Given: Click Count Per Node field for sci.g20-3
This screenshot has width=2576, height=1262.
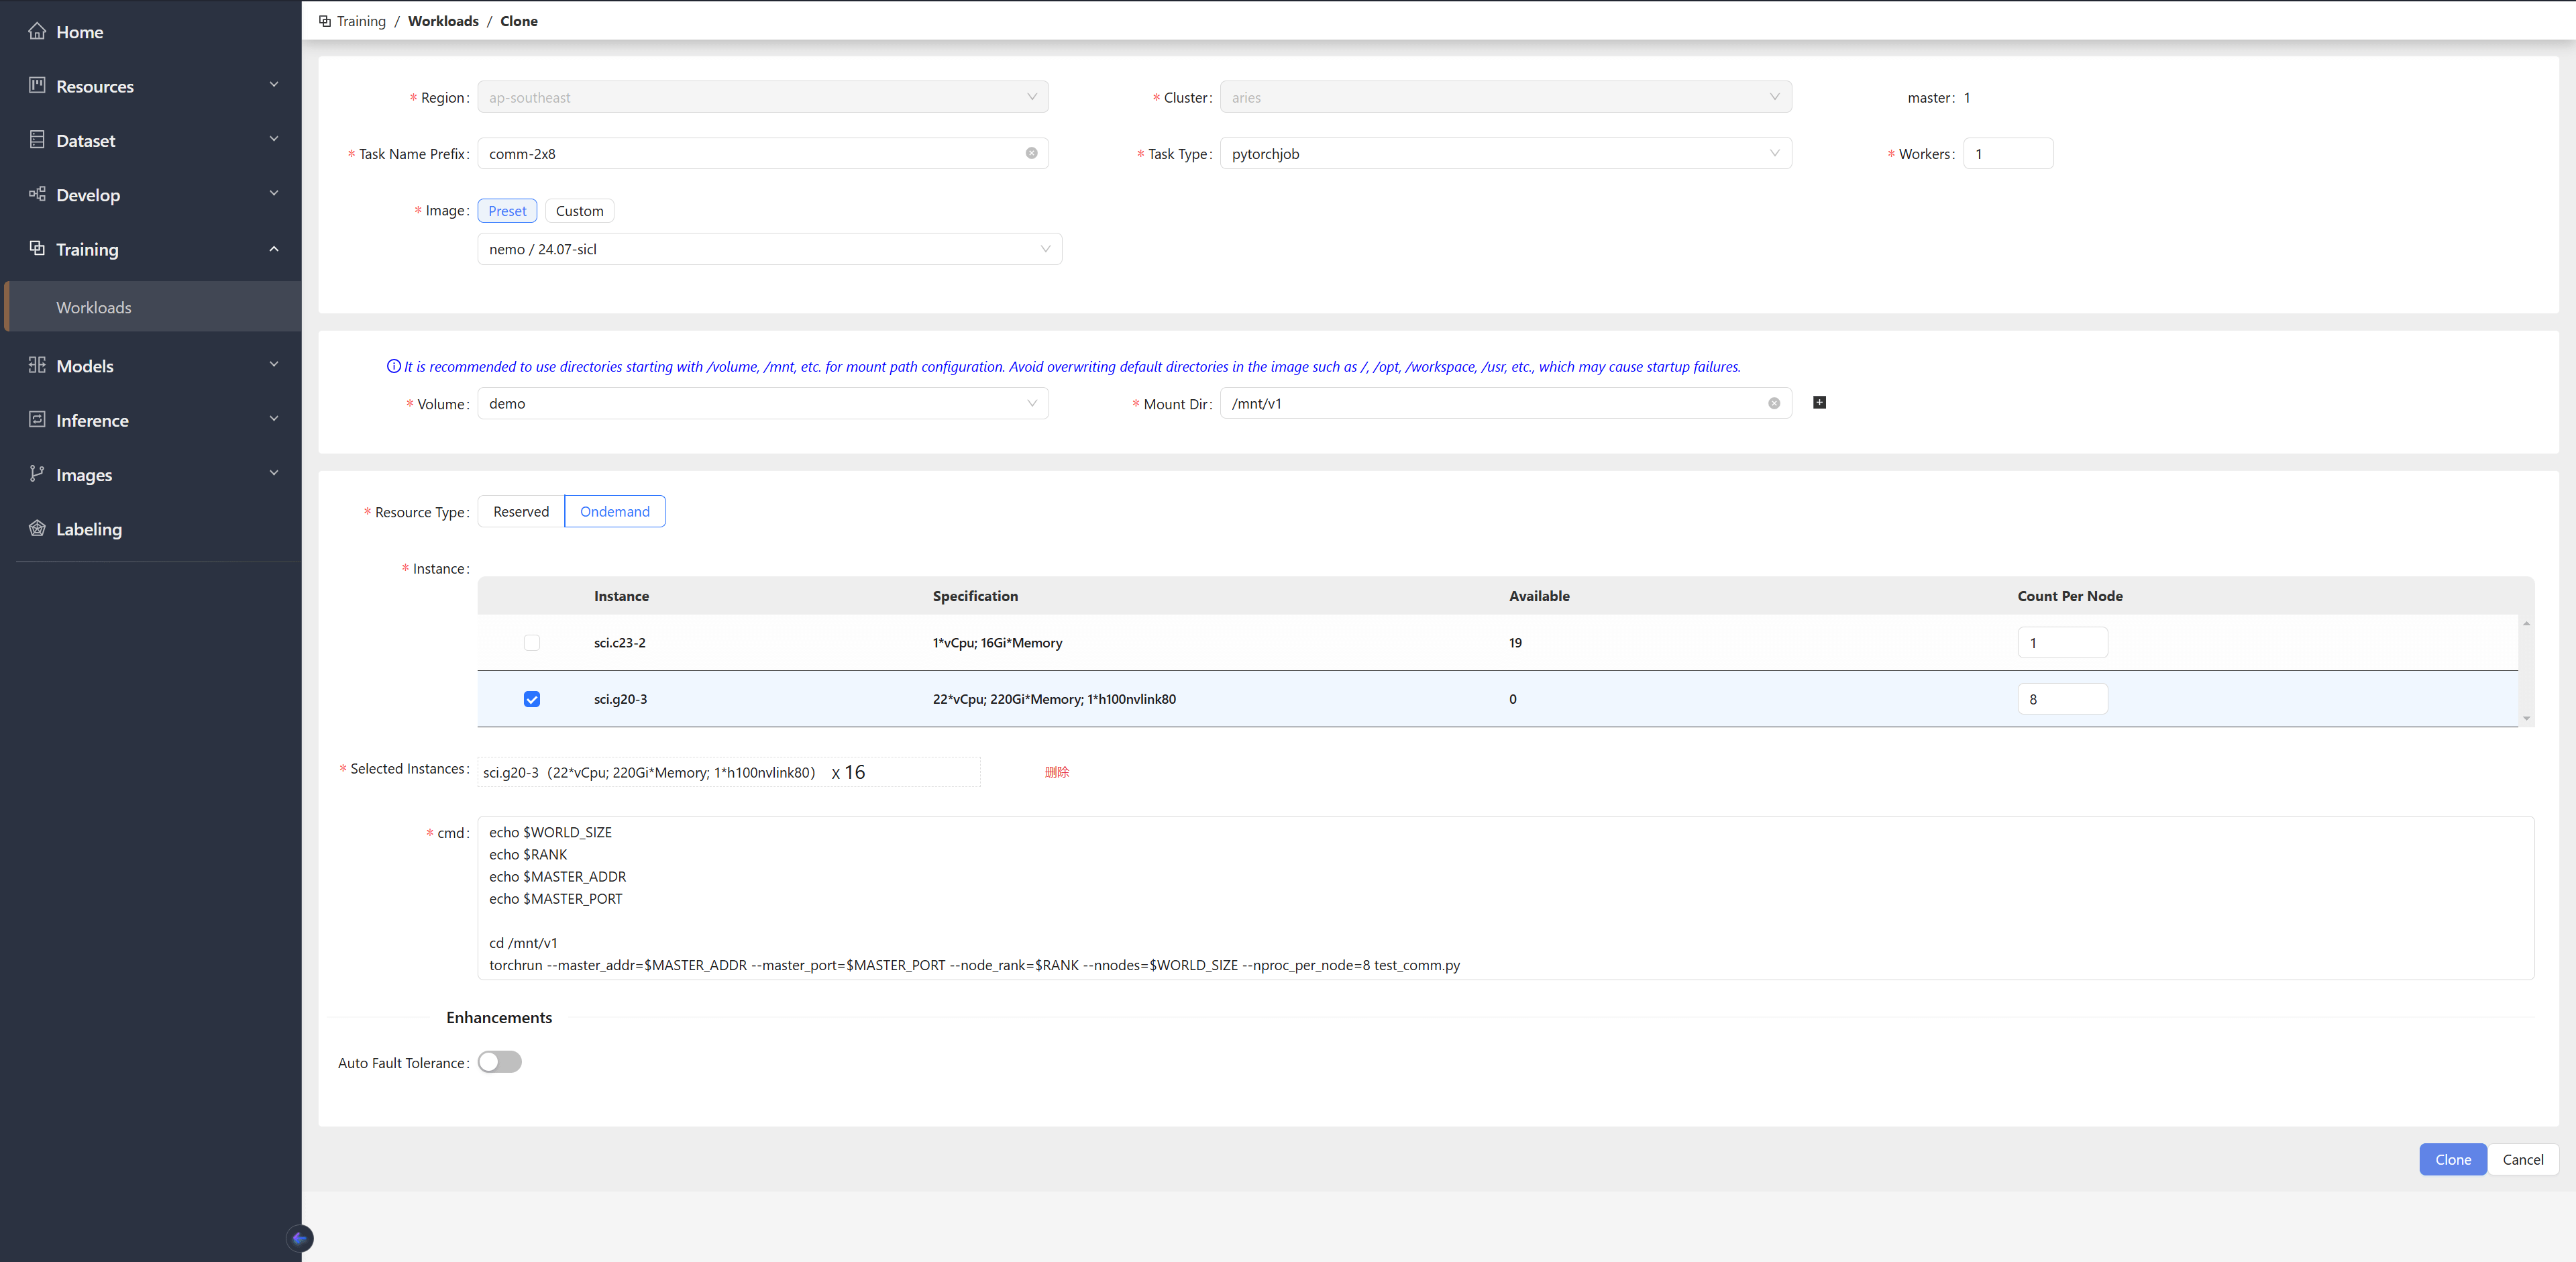Looking at the screenshot, I should [2062, 698].
